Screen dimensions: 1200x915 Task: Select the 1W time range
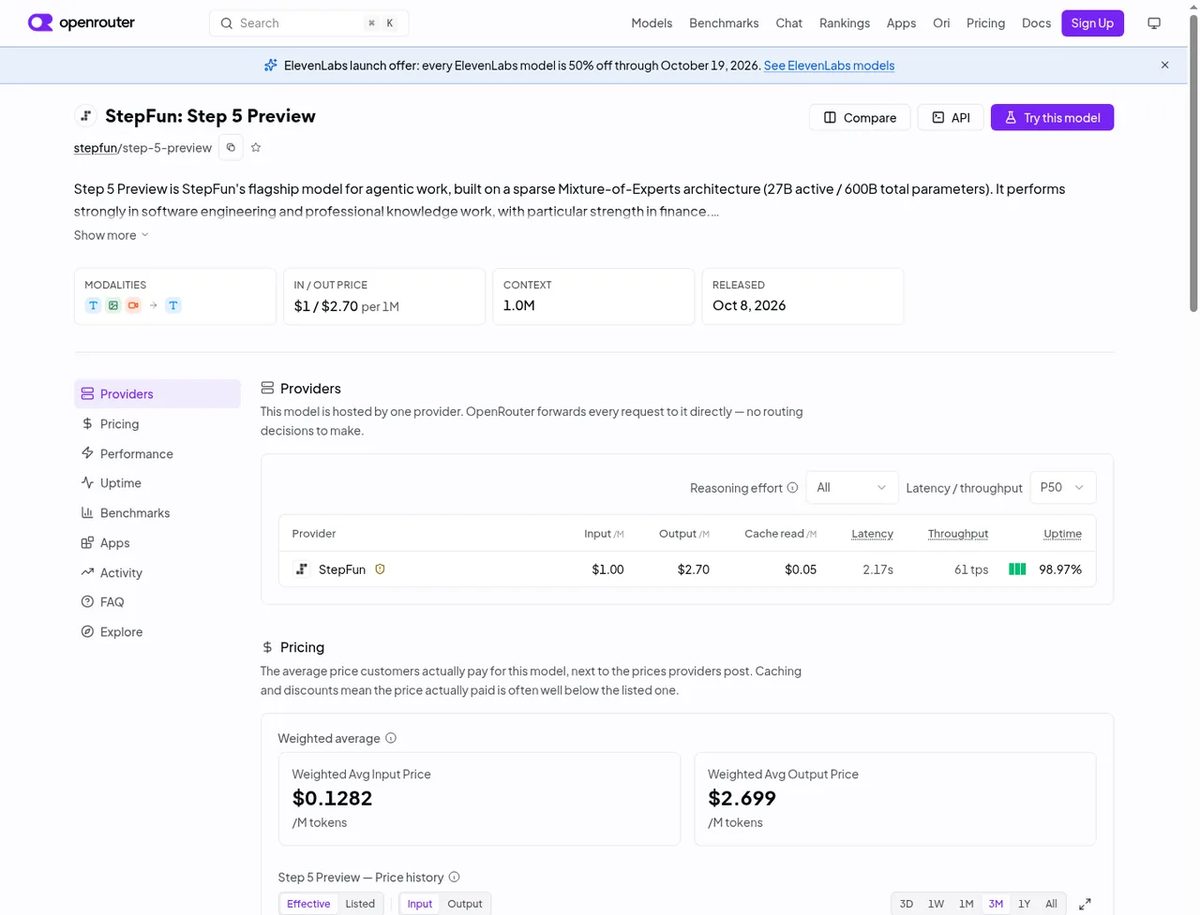coord(936,904)
